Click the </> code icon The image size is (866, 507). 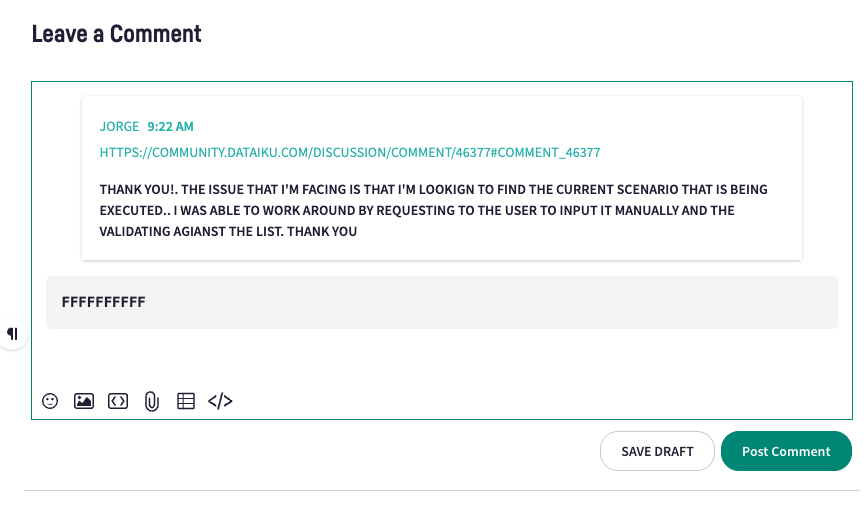tap(220, 401)
